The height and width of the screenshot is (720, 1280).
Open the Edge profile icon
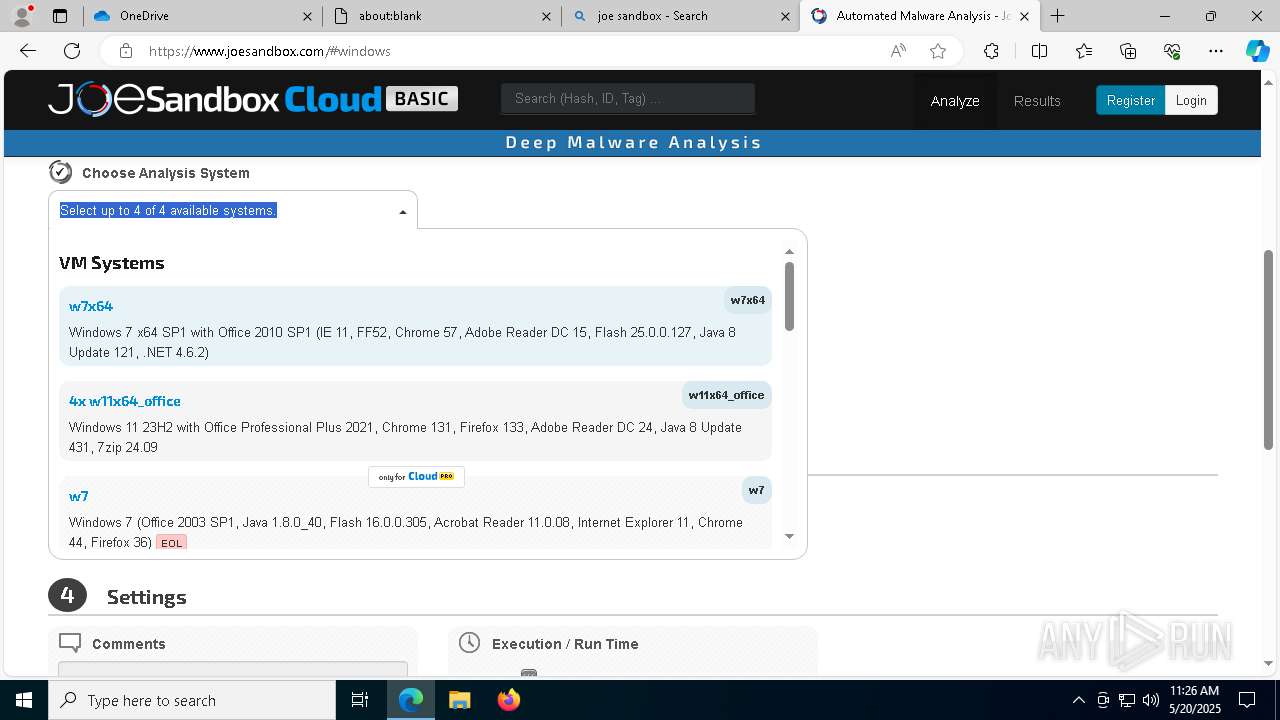tap(22, 16)
